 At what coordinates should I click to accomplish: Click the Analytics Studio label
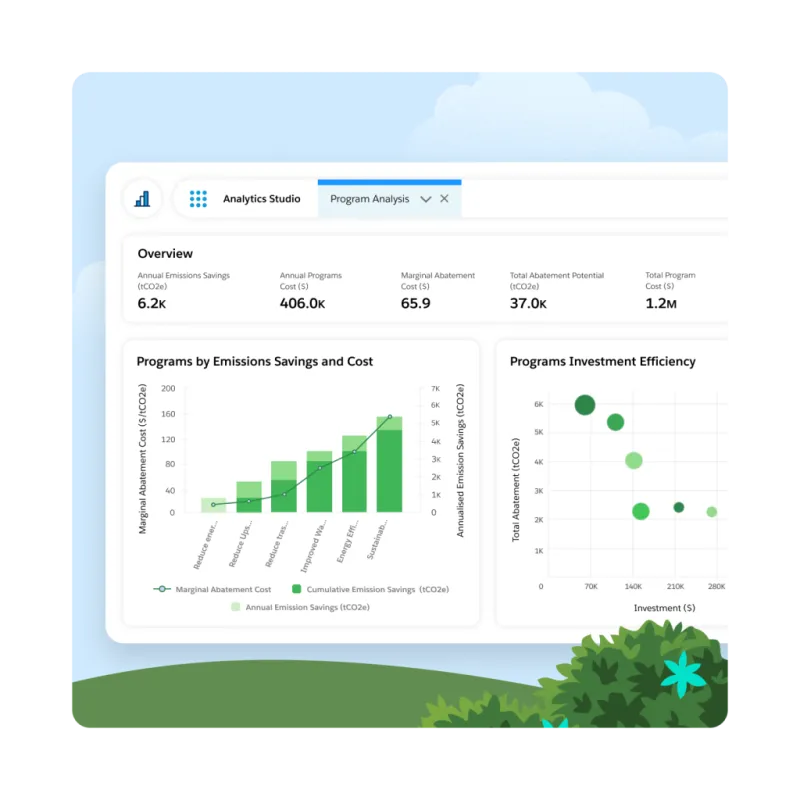(x=261, y=199)
